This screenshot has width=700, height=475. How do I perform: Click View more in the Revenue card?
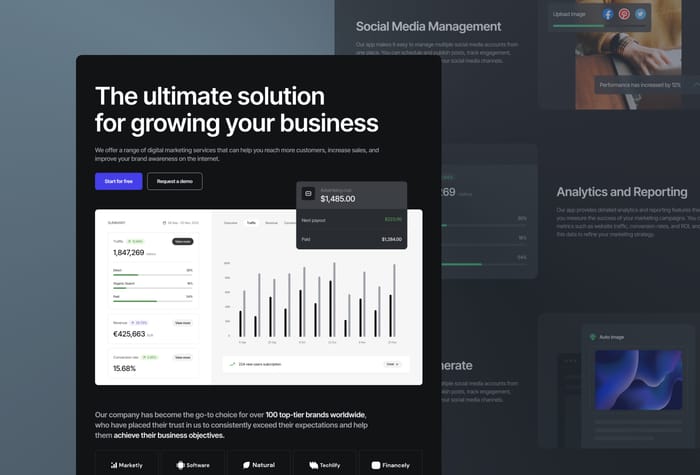(183, 323)
